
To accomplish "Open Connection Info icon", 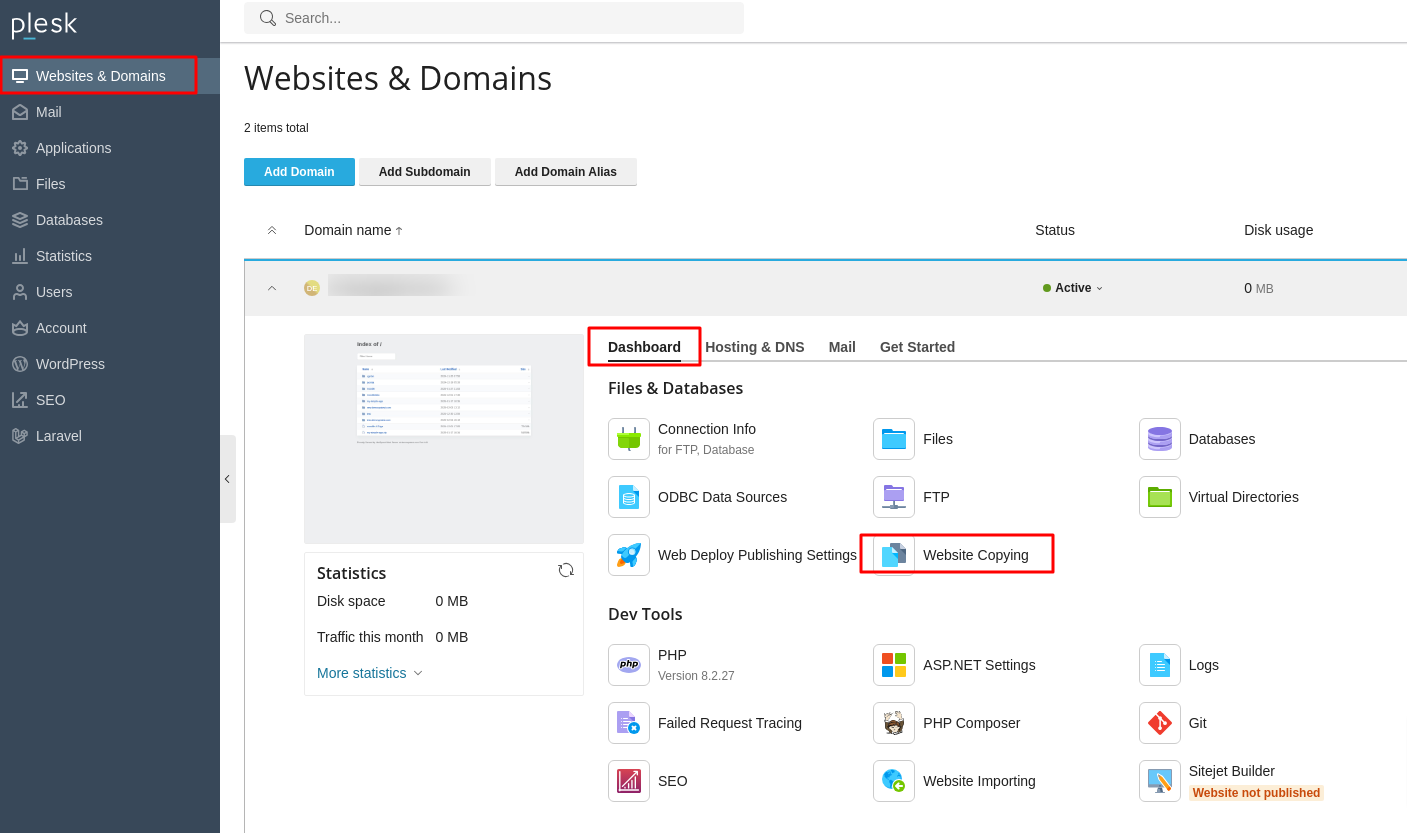I will tap(629, 439).
